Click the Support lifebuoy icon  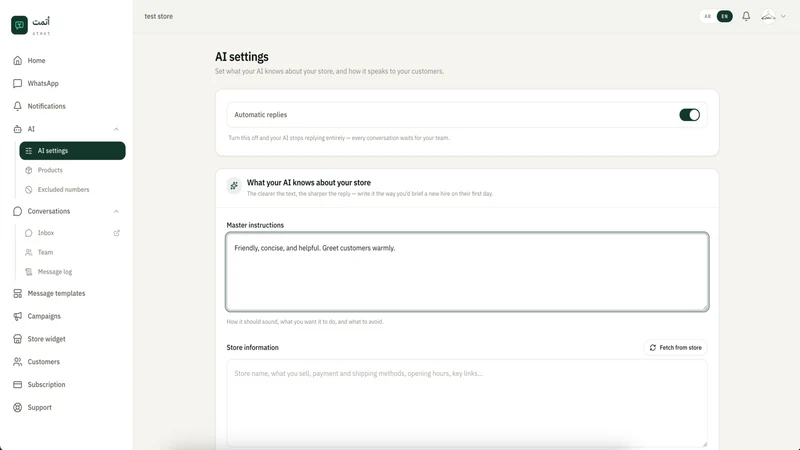click(17, 407)
